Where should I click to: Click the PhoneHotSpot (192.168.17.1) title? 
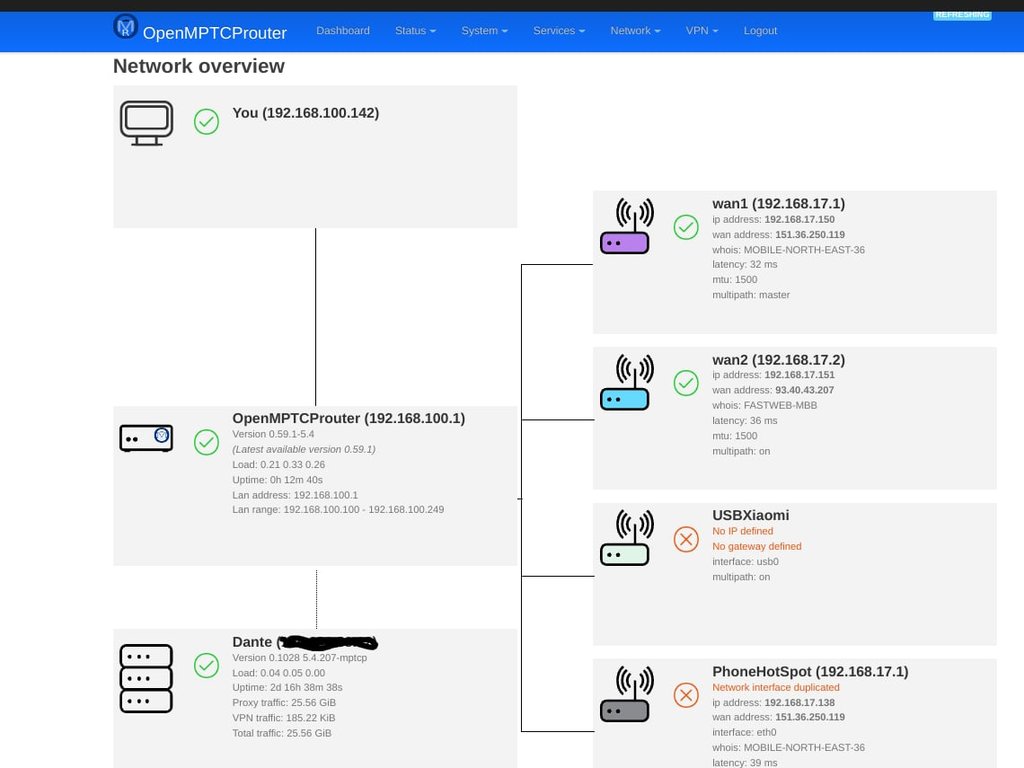click(x=810, y=672)
